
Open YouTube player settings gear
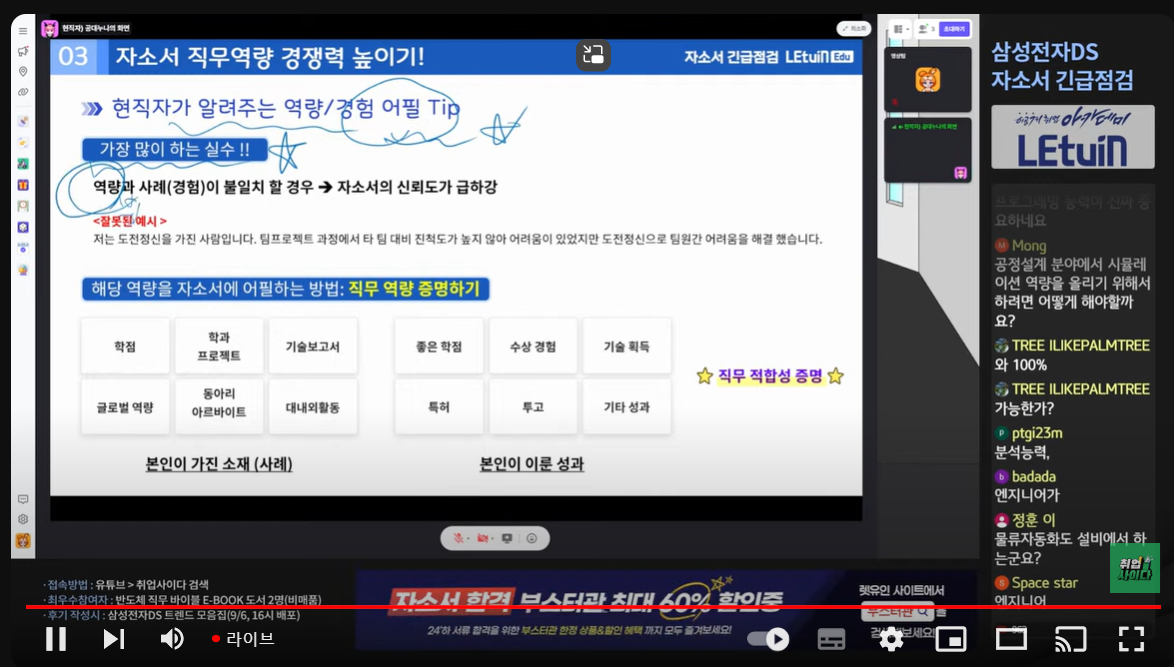(891, 638)
